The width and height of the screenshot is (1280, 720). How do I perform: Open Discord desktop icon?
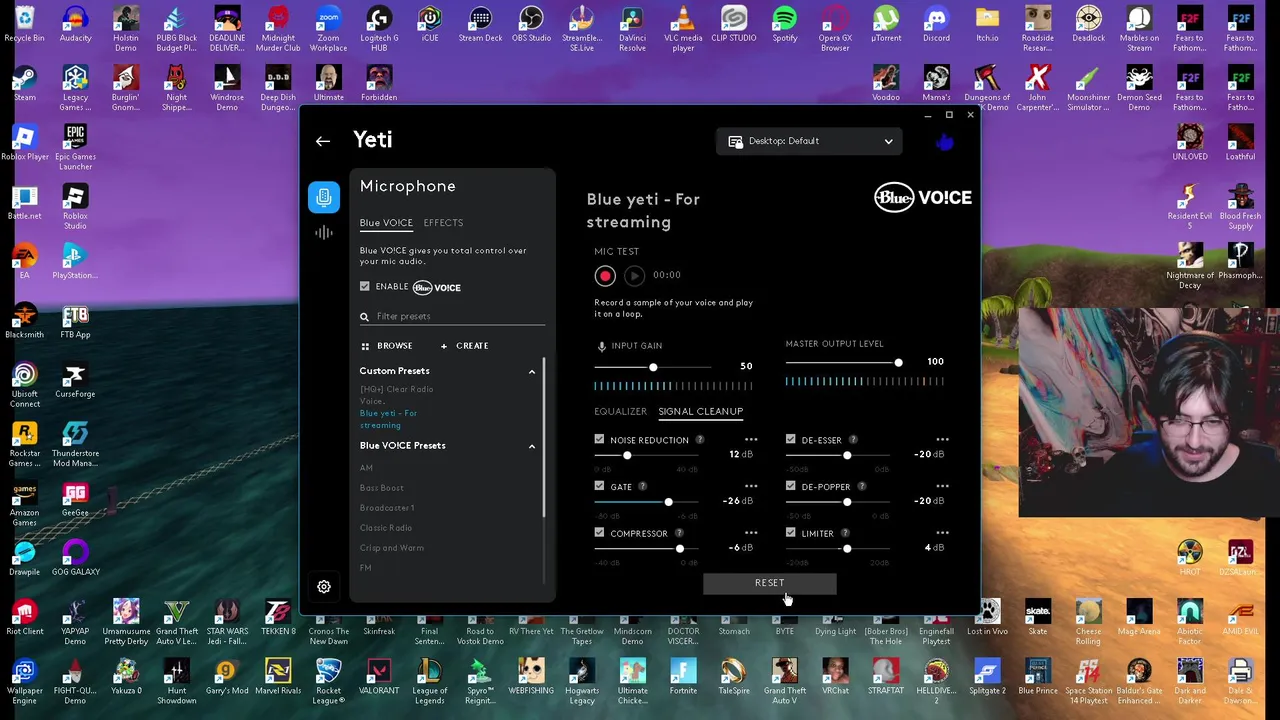[936, 26]
